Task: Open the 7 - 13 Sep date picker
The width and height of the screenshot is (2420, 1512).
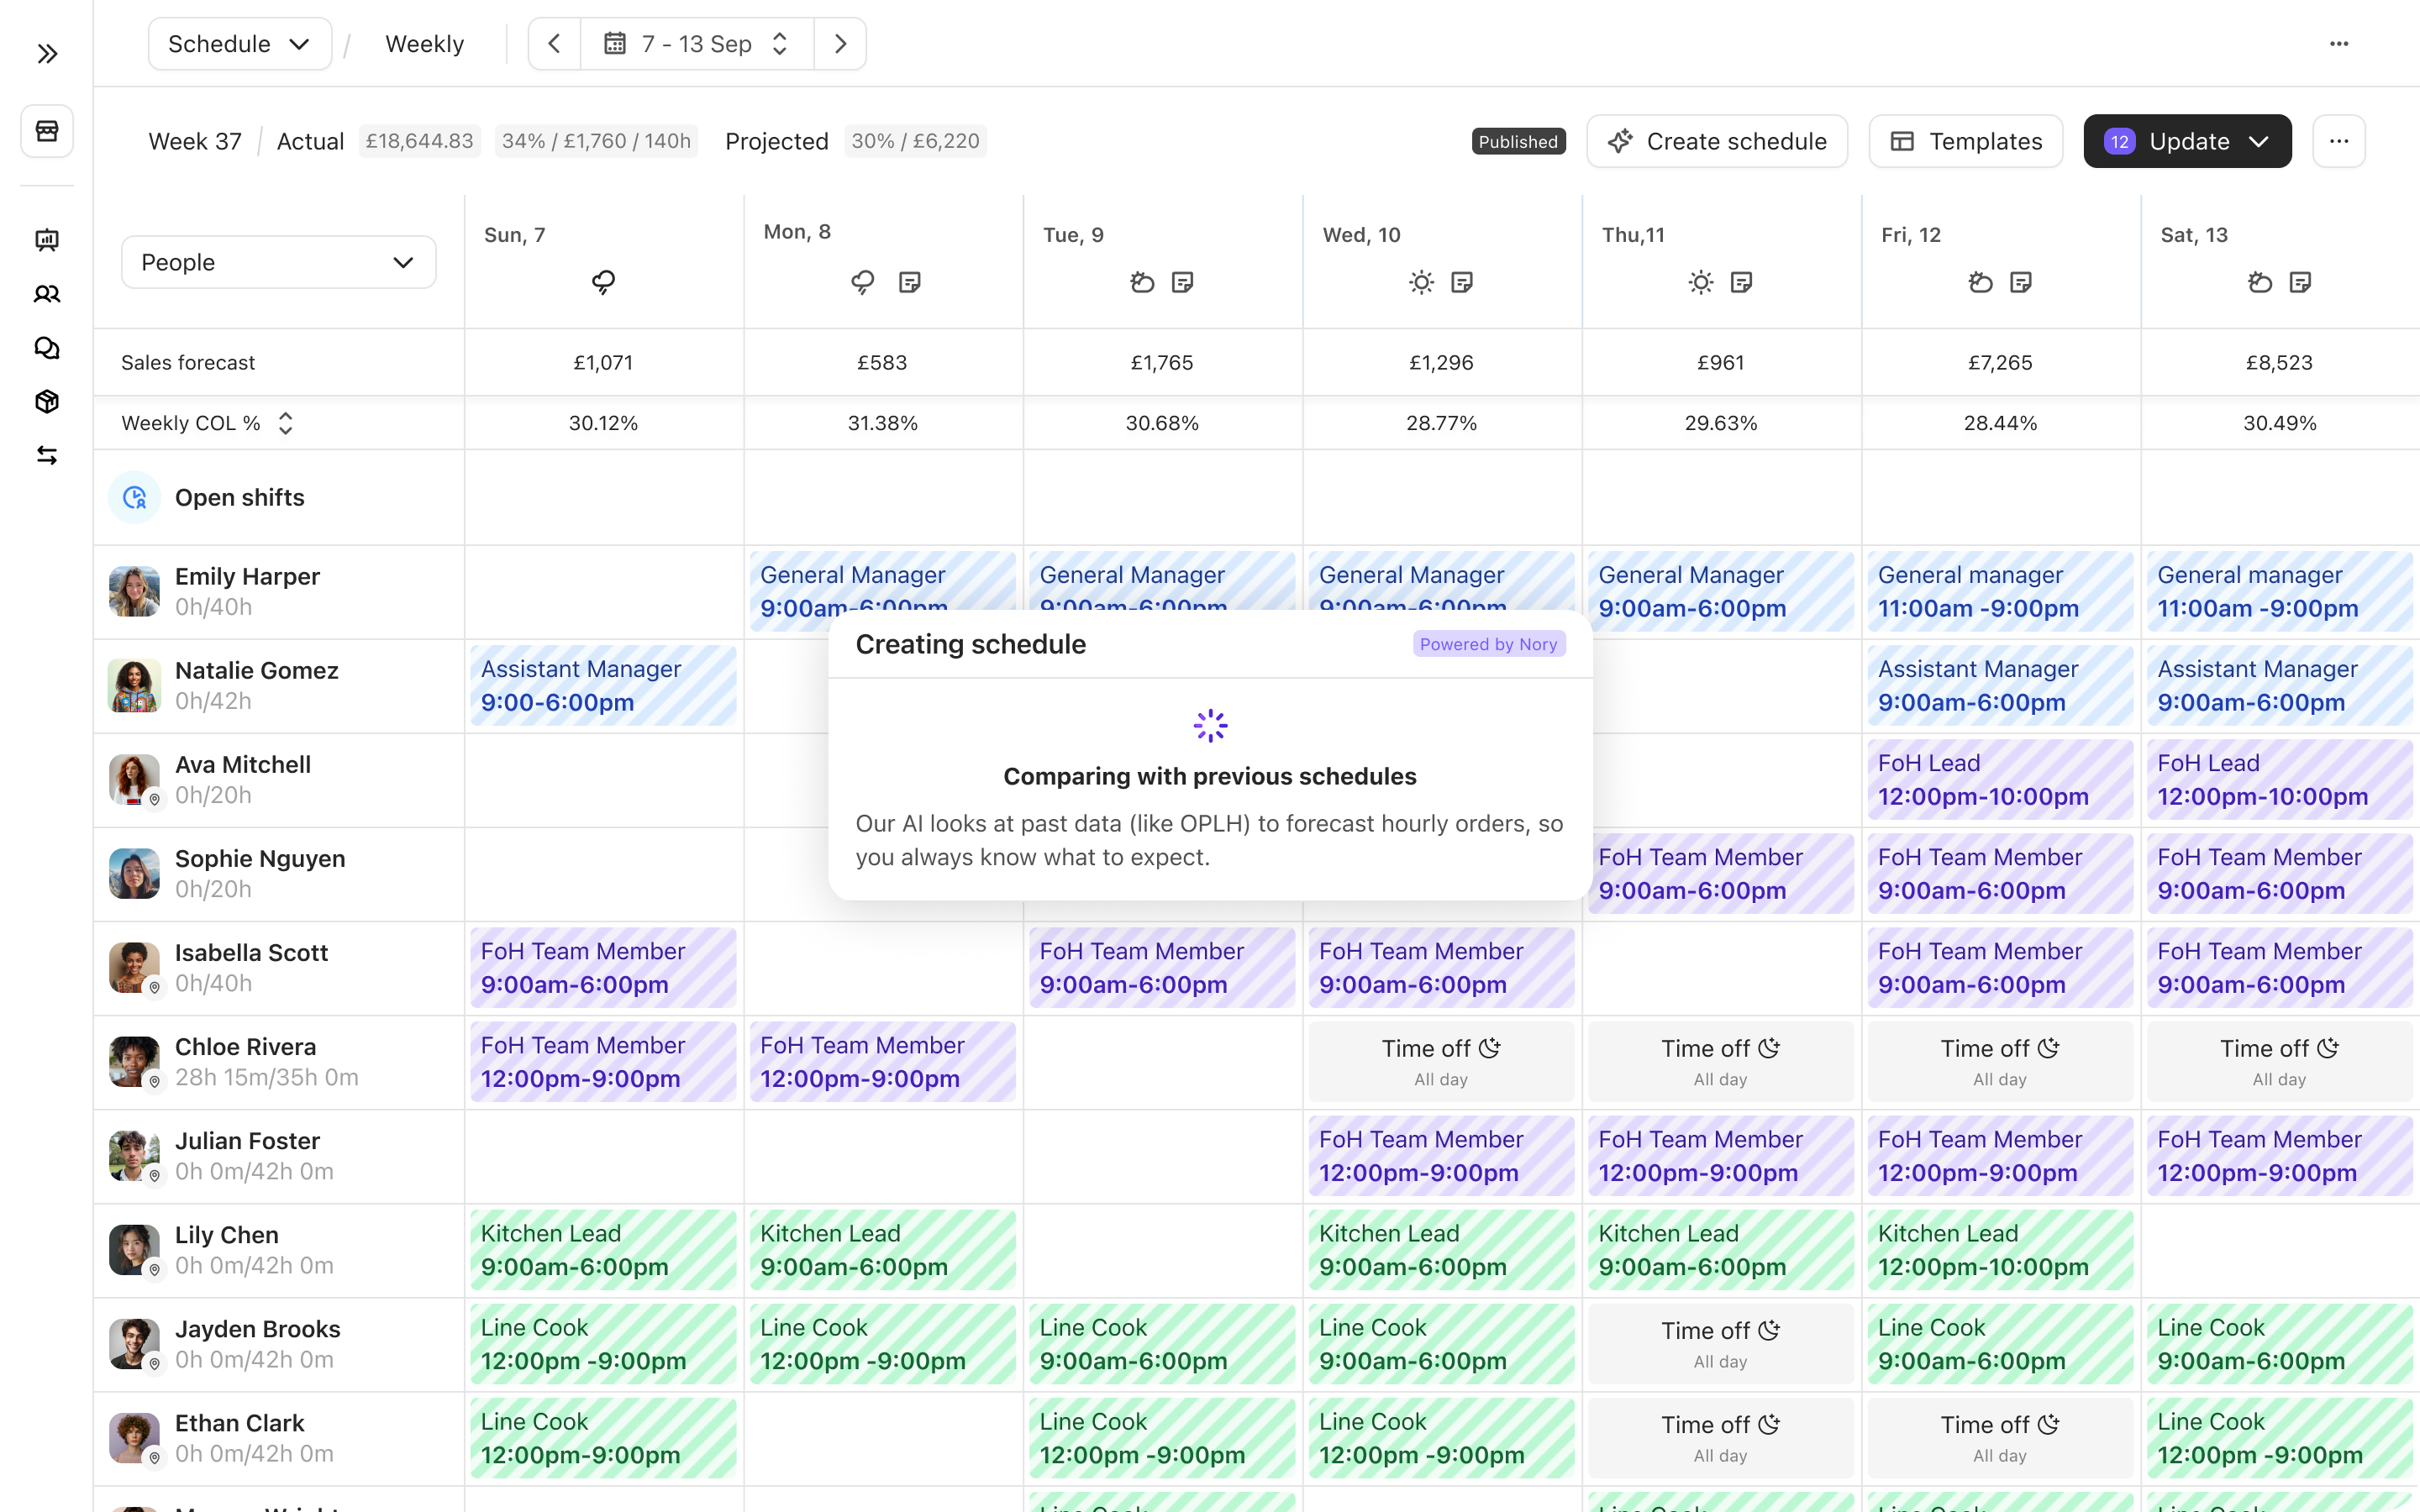Action: [x=697, y=44]
